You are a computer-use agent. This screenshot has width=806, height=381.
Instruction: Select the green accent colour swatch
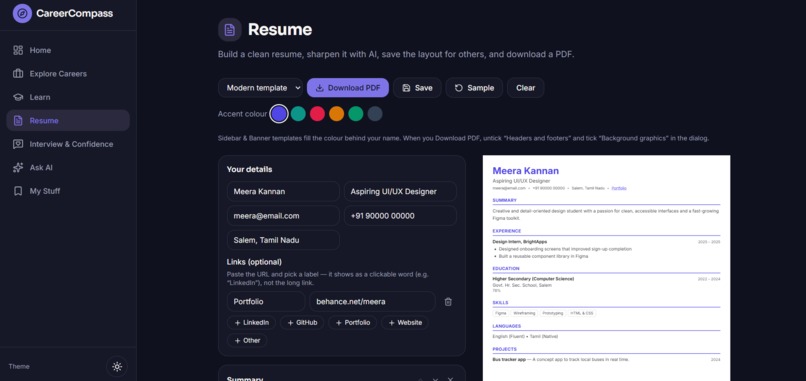pyautogui.click(x=356, y=114)
